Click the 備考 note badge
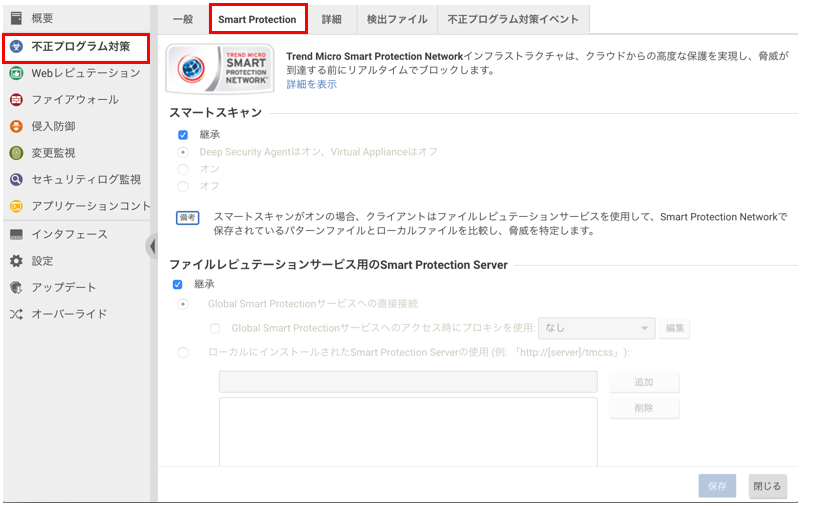The height and width of the screenshot is (506, 821). click(187, 217)
